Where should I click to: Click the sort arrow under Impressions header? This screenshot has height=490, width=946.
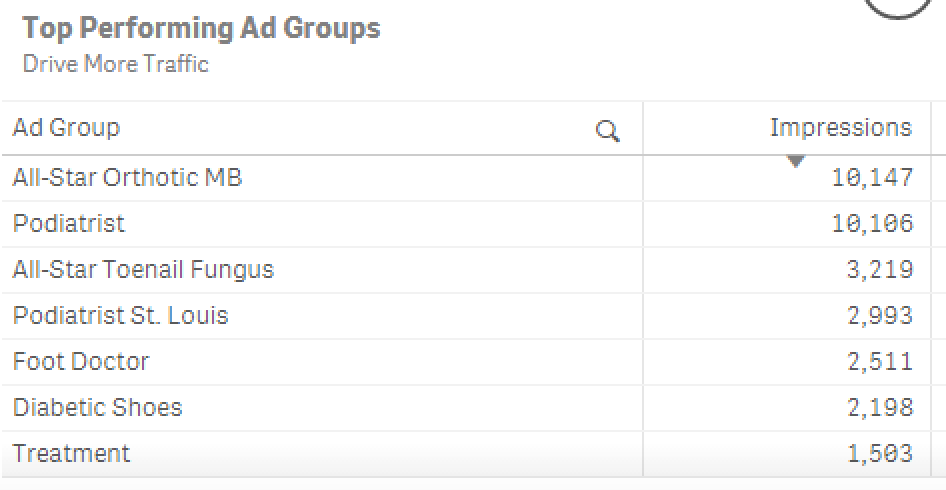coord(796,160)
